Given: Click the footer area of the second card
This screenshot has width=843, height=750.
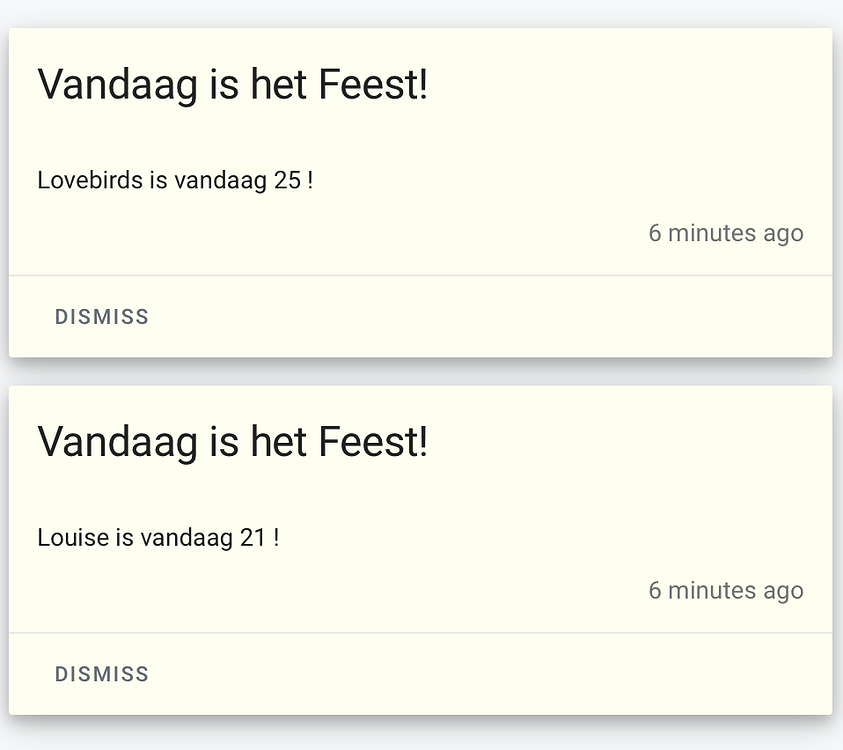Looking at the screenshot, I should click(x=420, y=674).
